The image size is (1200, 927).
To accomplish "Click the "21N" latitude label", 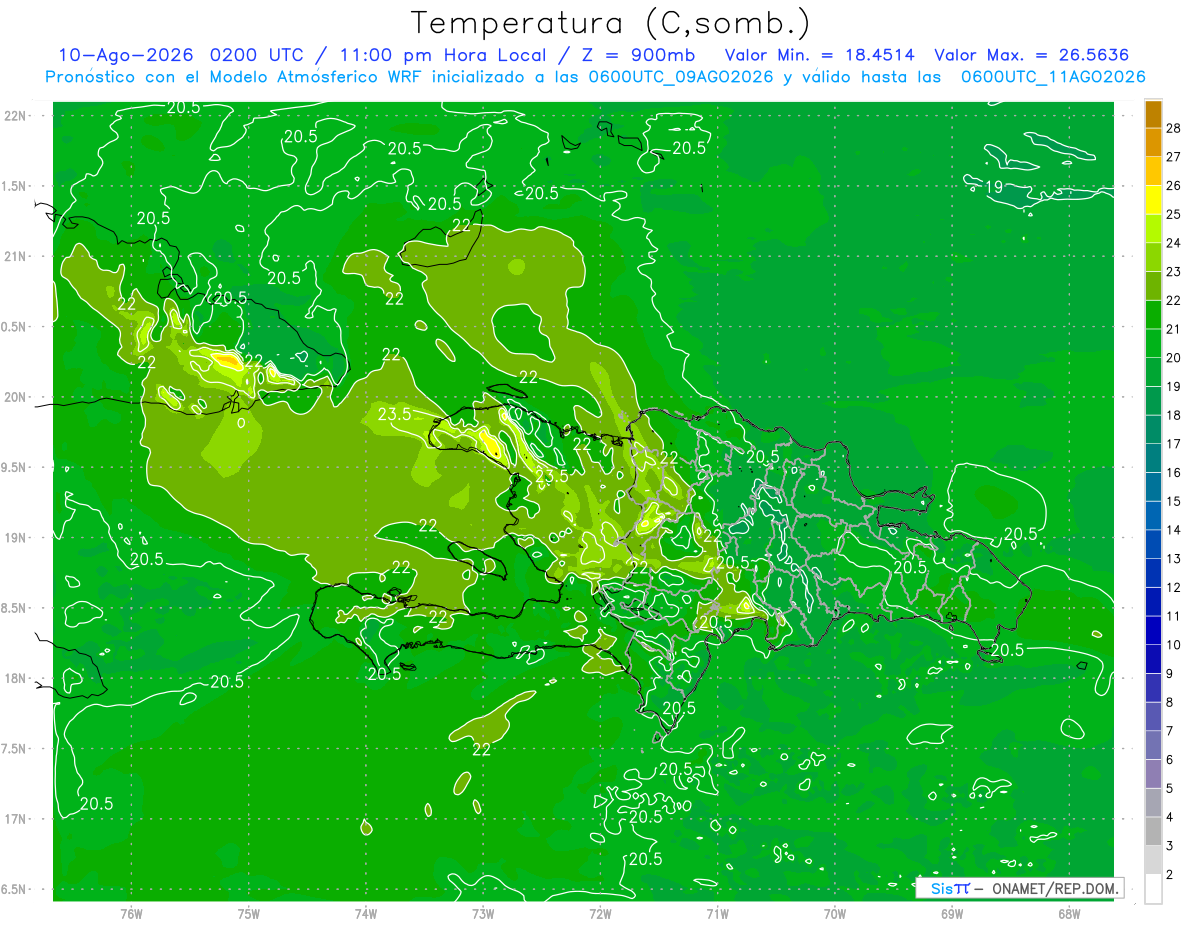I will point(14,256).
